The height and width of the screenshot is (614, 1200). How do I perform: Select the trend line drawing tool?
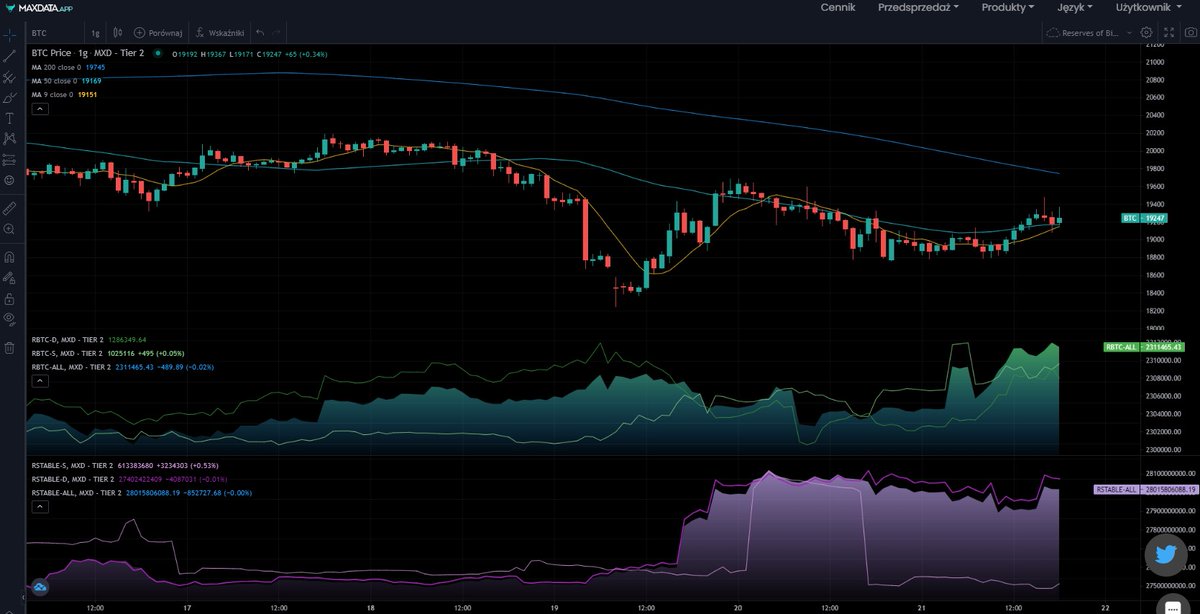9,56
